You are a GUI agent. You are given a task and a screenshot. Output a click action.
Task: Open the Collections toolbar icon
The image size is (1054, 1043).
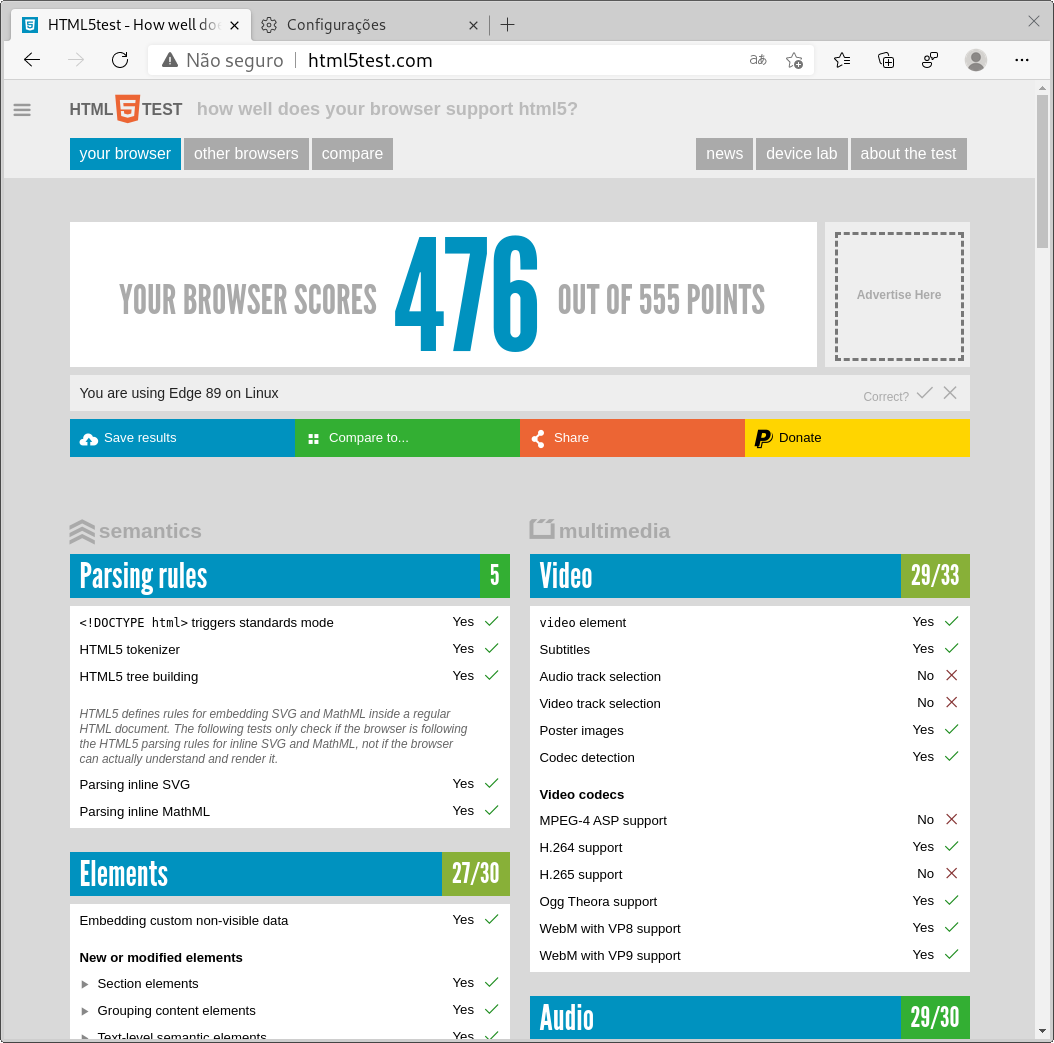pos(886,60)
